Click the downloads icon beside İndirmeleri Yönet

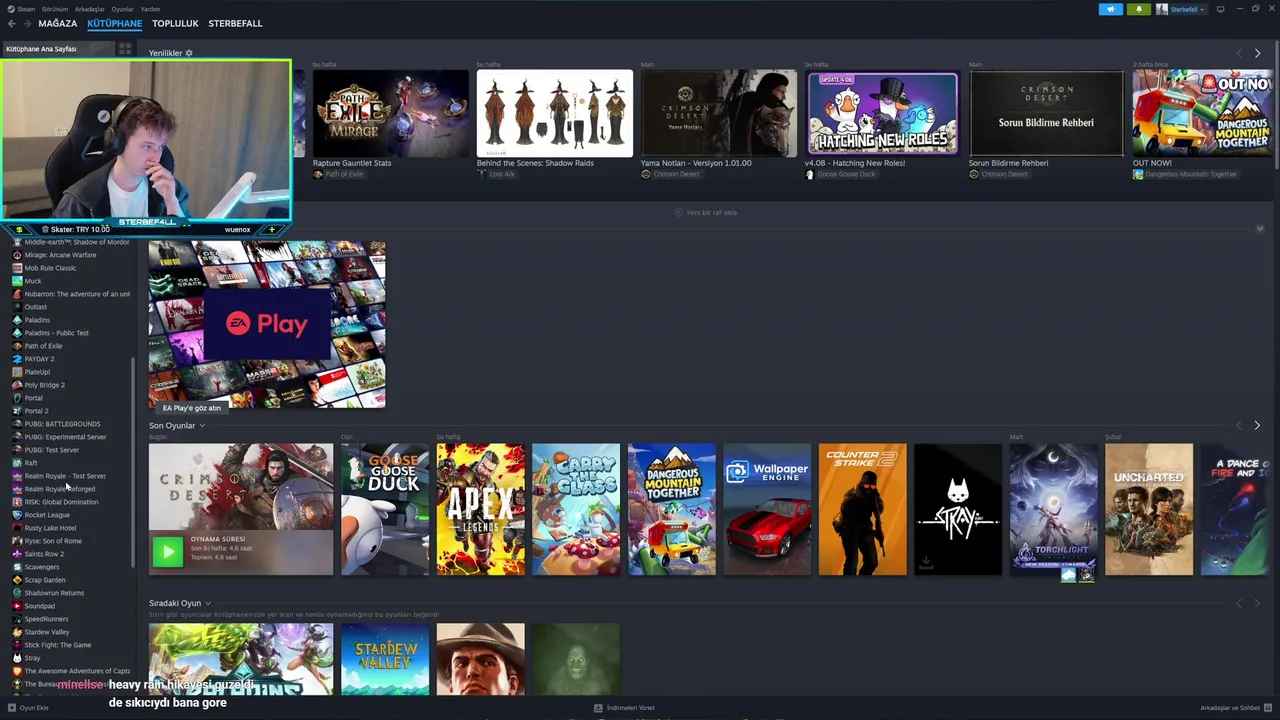coord(598,708)
